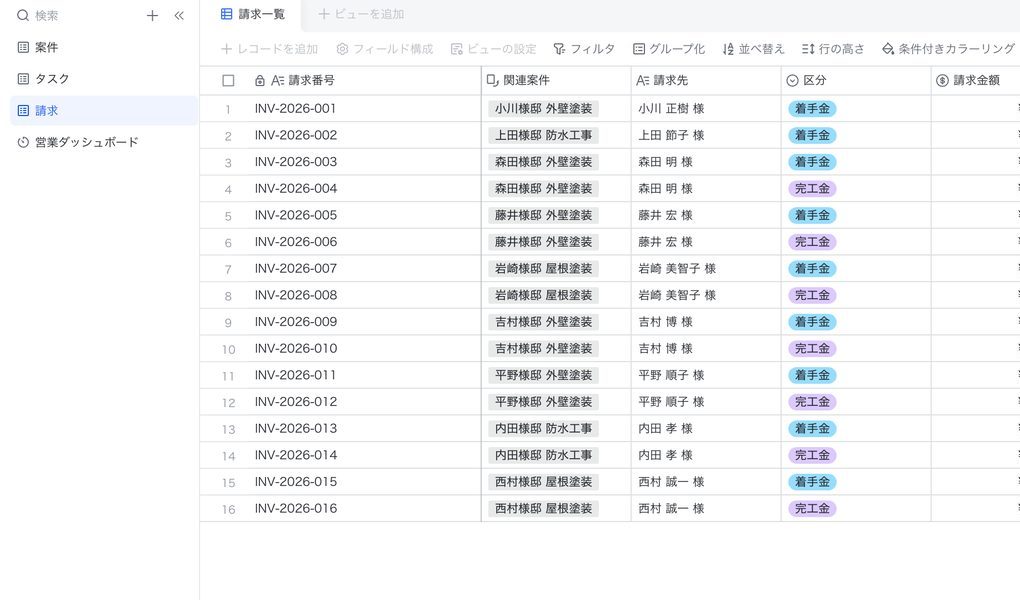The image size is (1020, 600).
Task: Select 西村 誠一 様 in INV-2026-015 row
Action: click(706, 482)
